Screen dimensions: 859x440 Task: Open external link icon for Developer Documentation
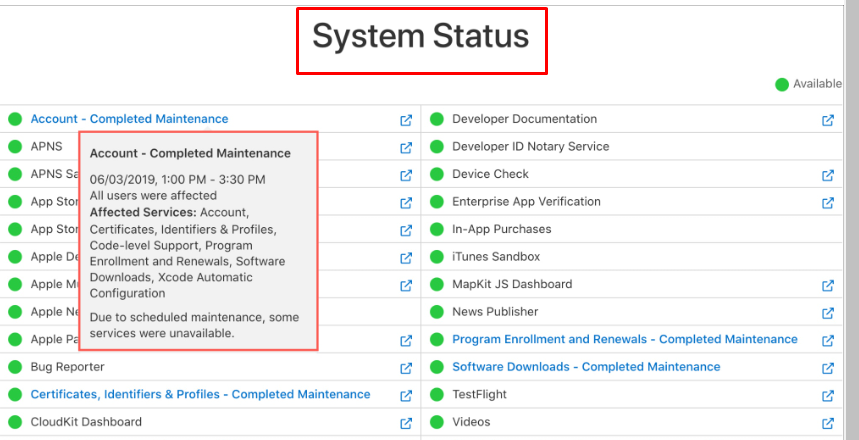828,120
